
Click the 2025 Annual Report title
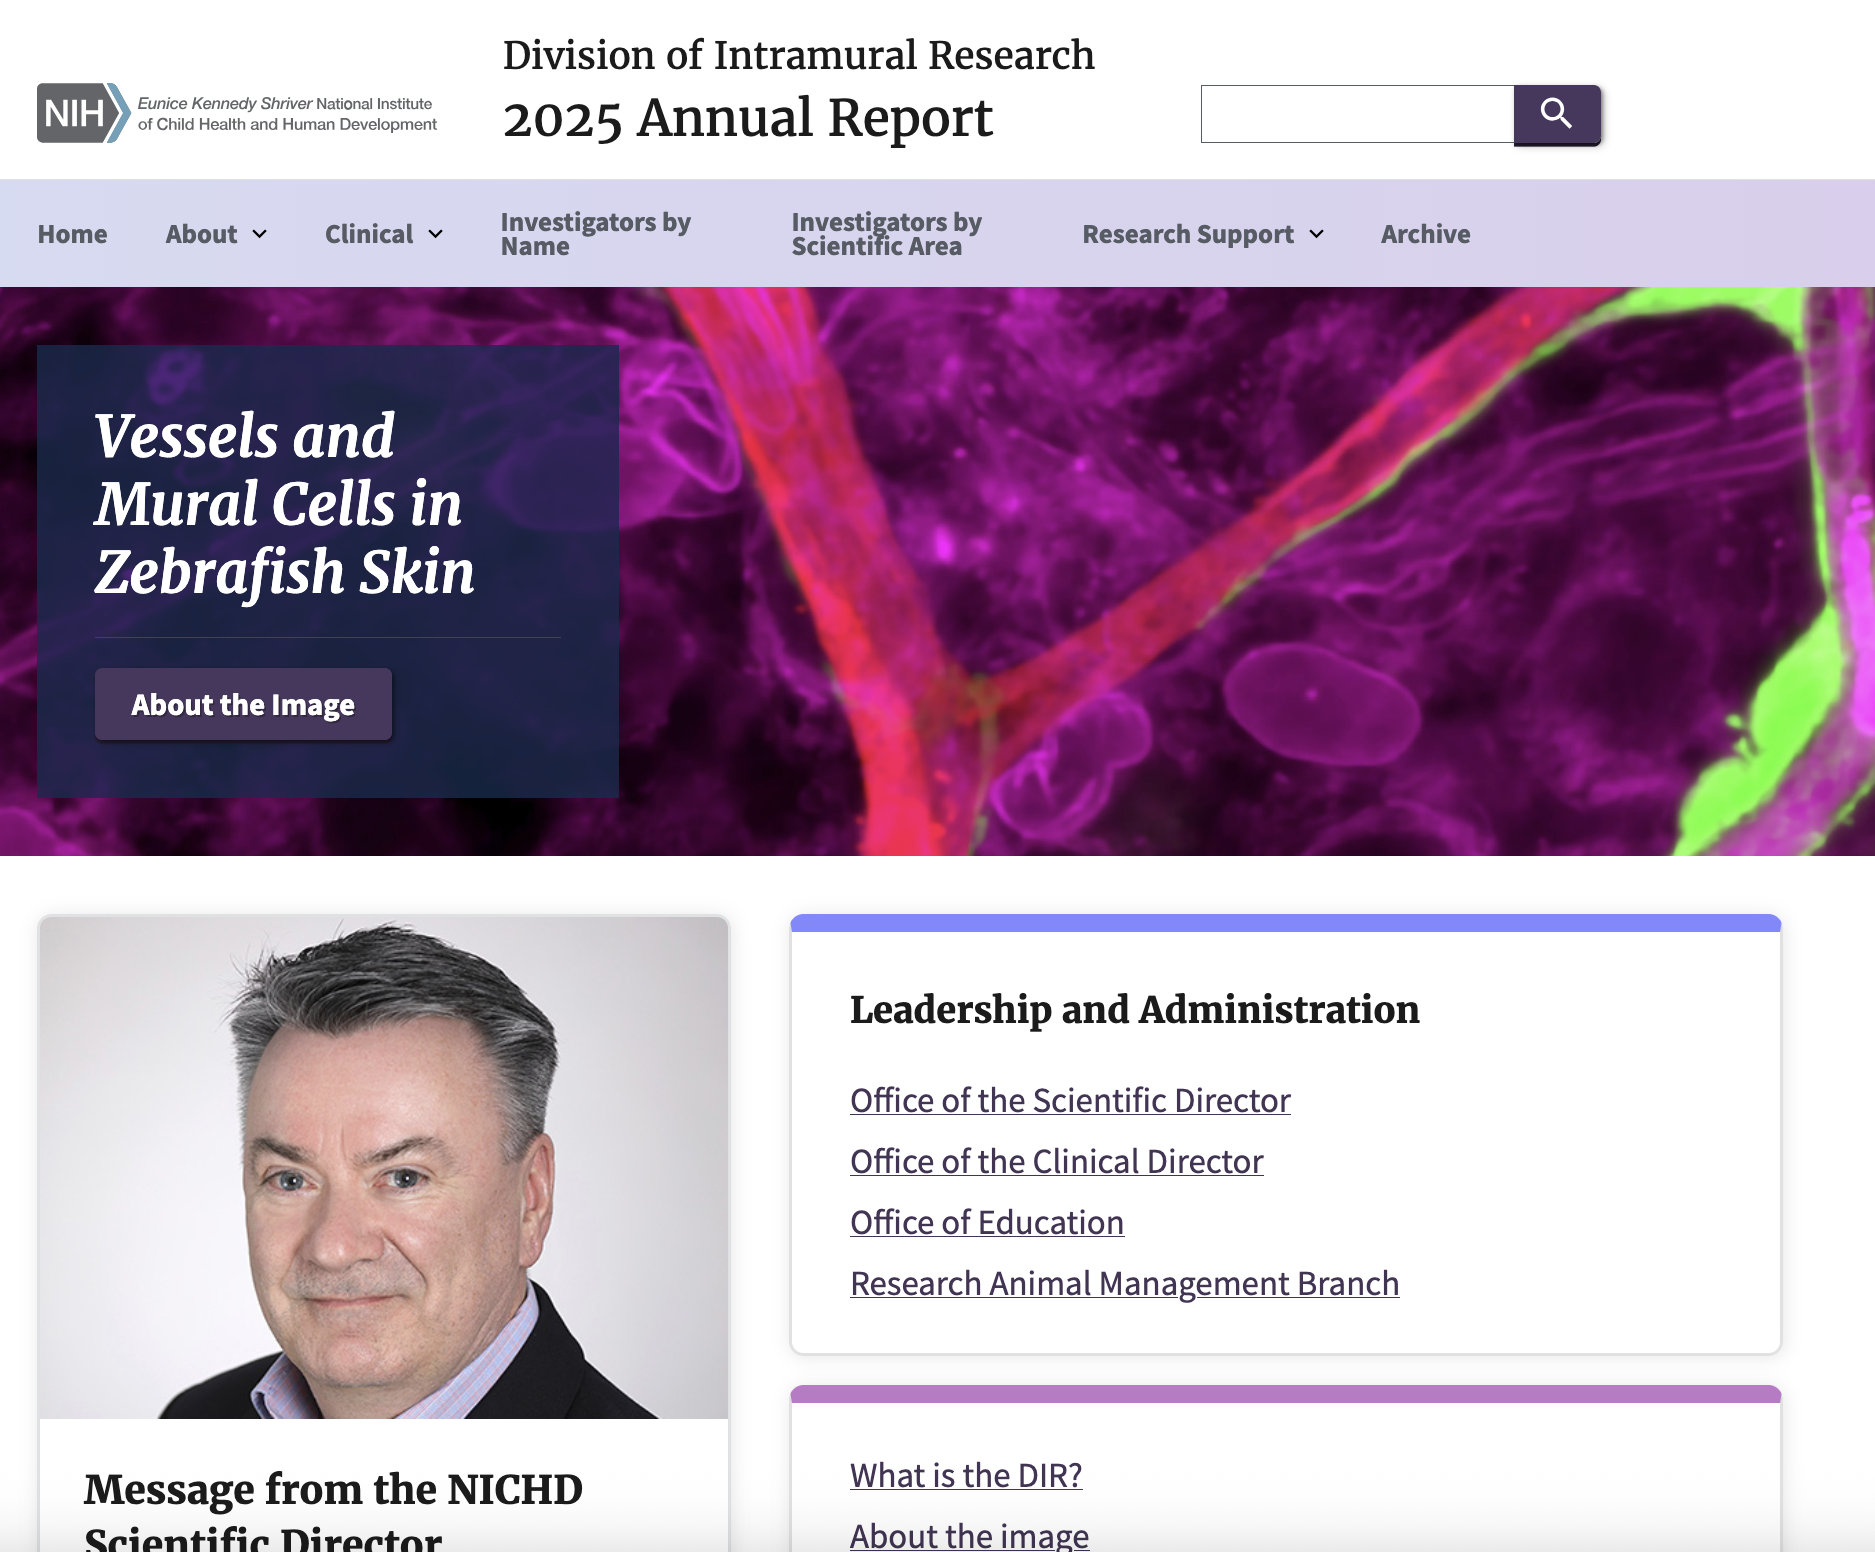pyautogui.click(x=748, y=118)
